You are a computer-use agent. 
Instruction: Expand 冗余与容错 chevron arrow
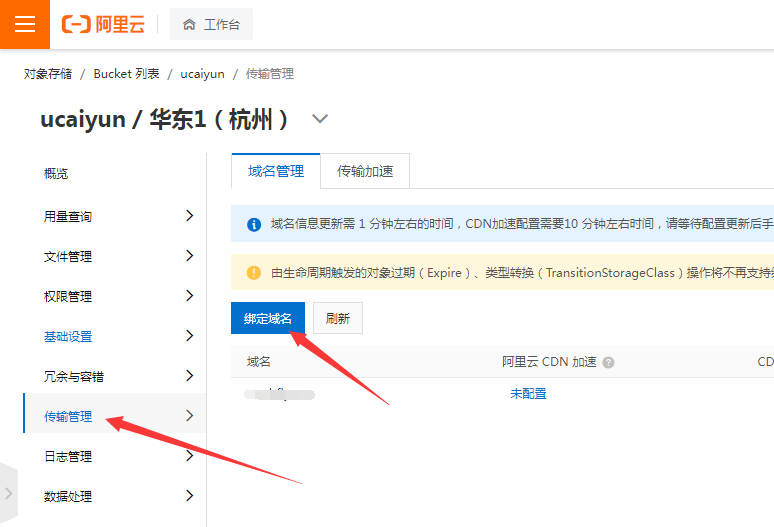pos(190,376)
